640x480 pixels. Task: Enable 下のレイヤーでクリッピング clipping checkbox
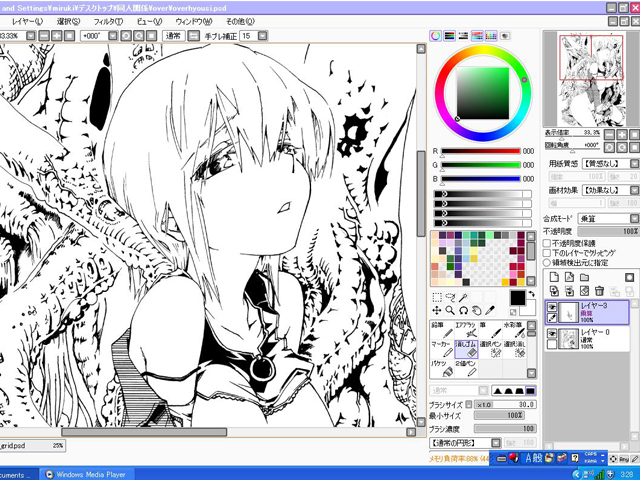pyautogui.click(x=547, y=253)
